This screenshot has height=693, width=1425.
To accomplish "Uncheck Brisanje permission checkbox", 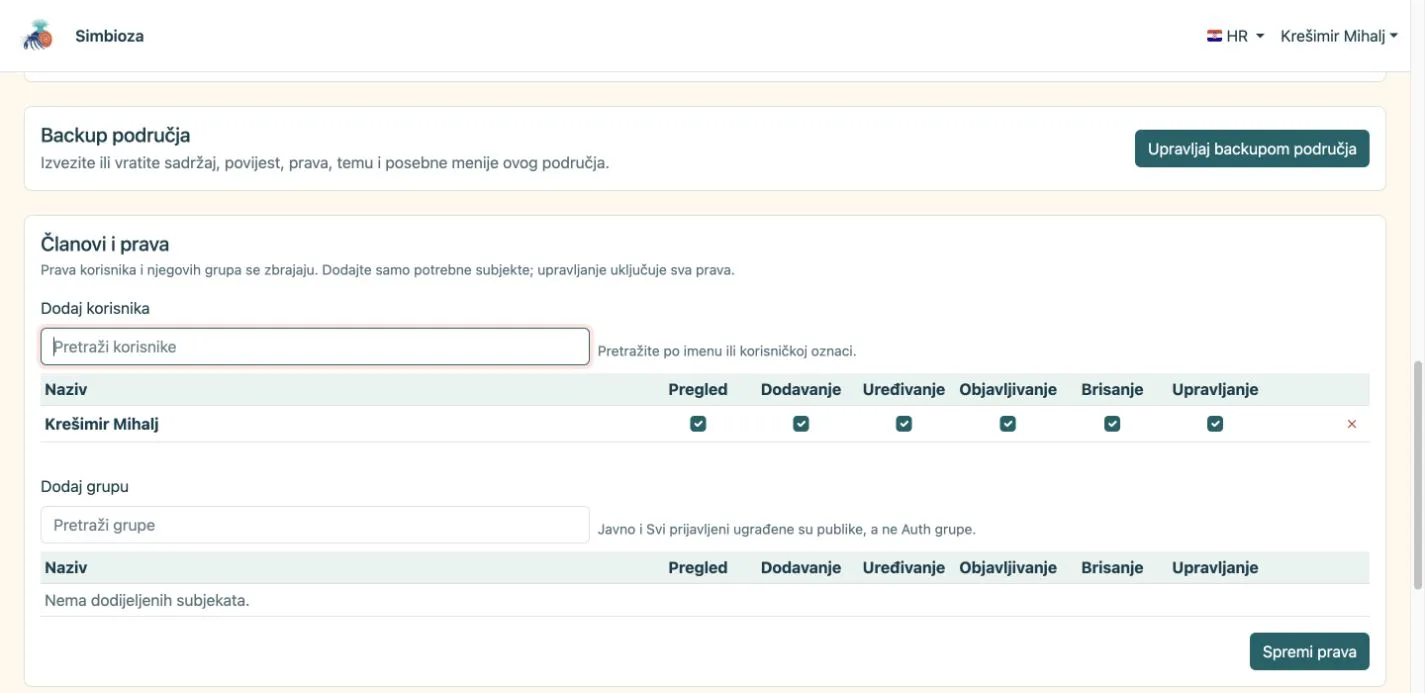I will pos(1112,424).
